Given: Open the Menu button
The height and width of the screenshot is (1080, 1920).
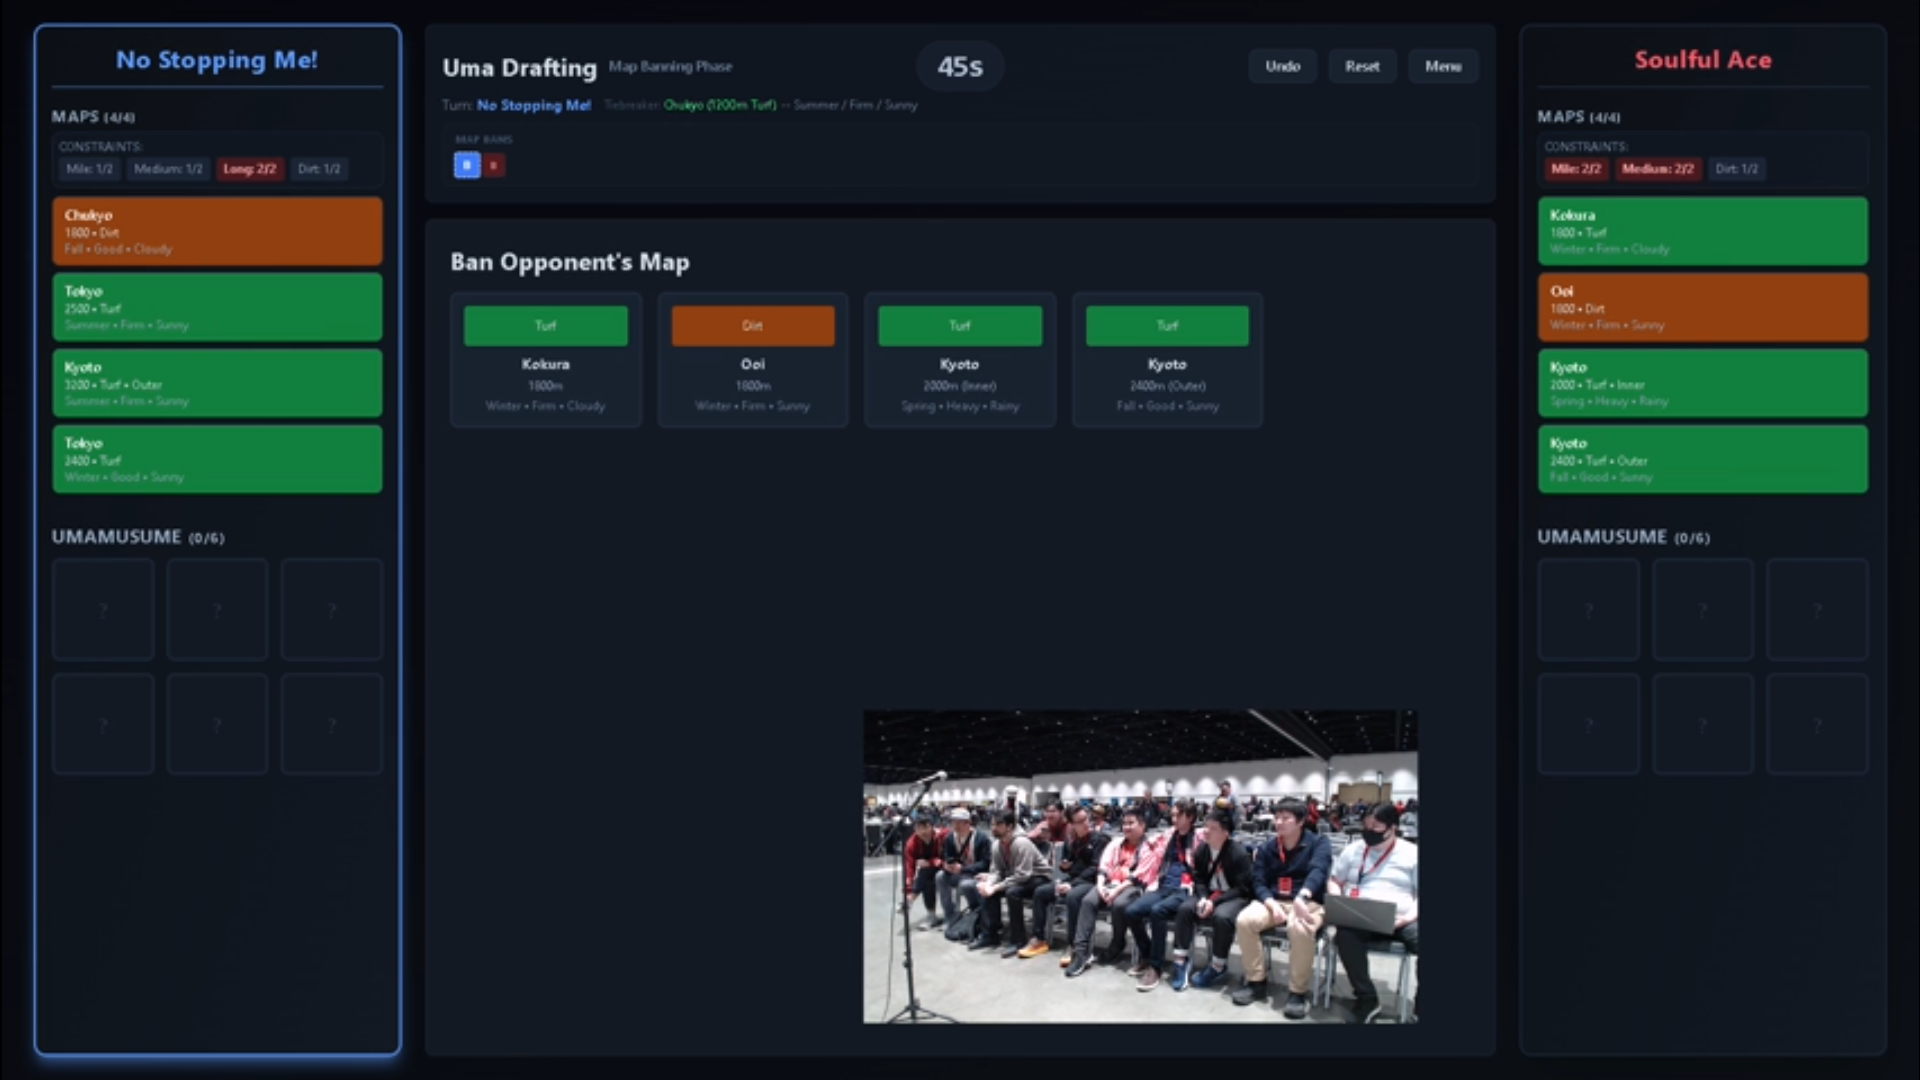Looking at the screenshot, I should click(1443, 66).
